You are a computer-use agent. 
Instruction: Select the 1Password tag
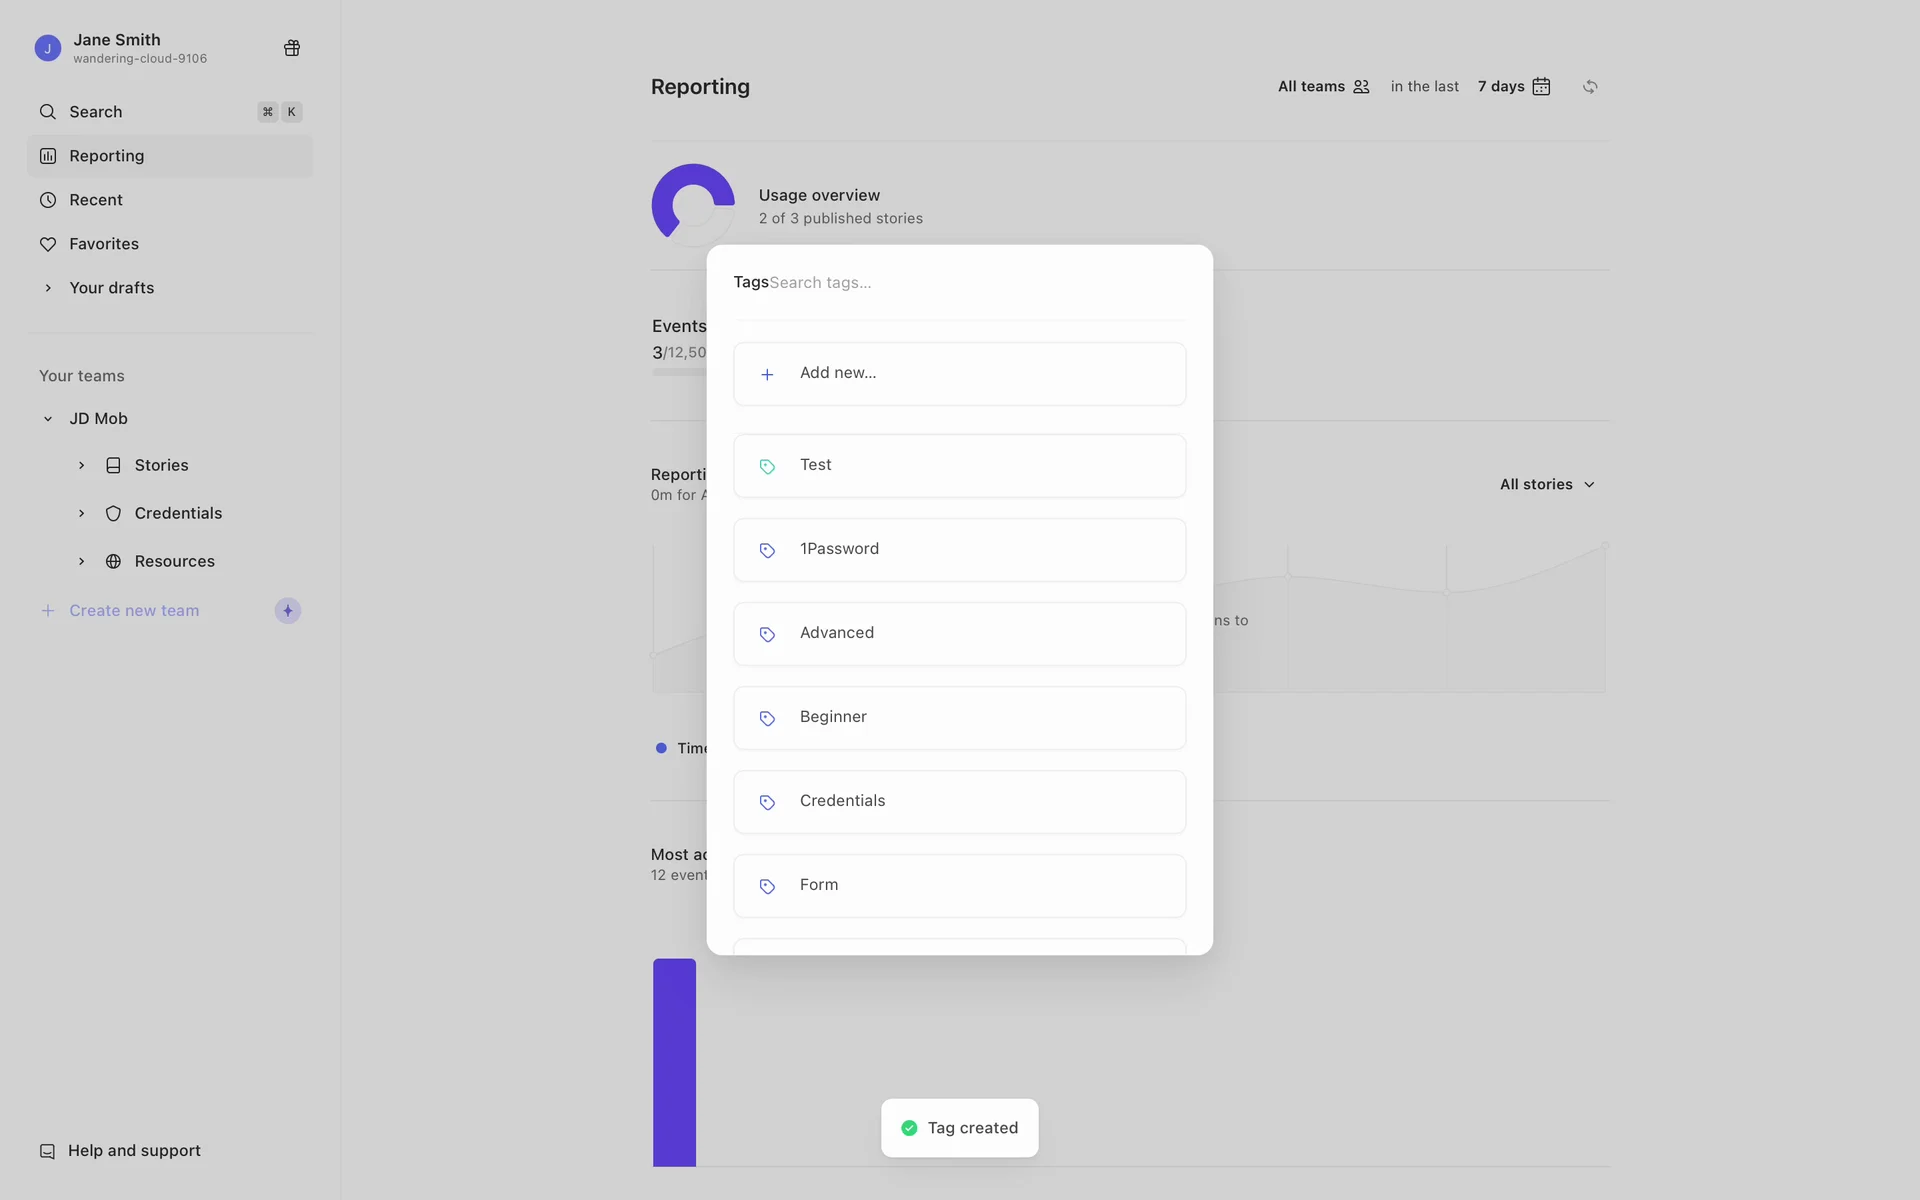coord(958,550)
